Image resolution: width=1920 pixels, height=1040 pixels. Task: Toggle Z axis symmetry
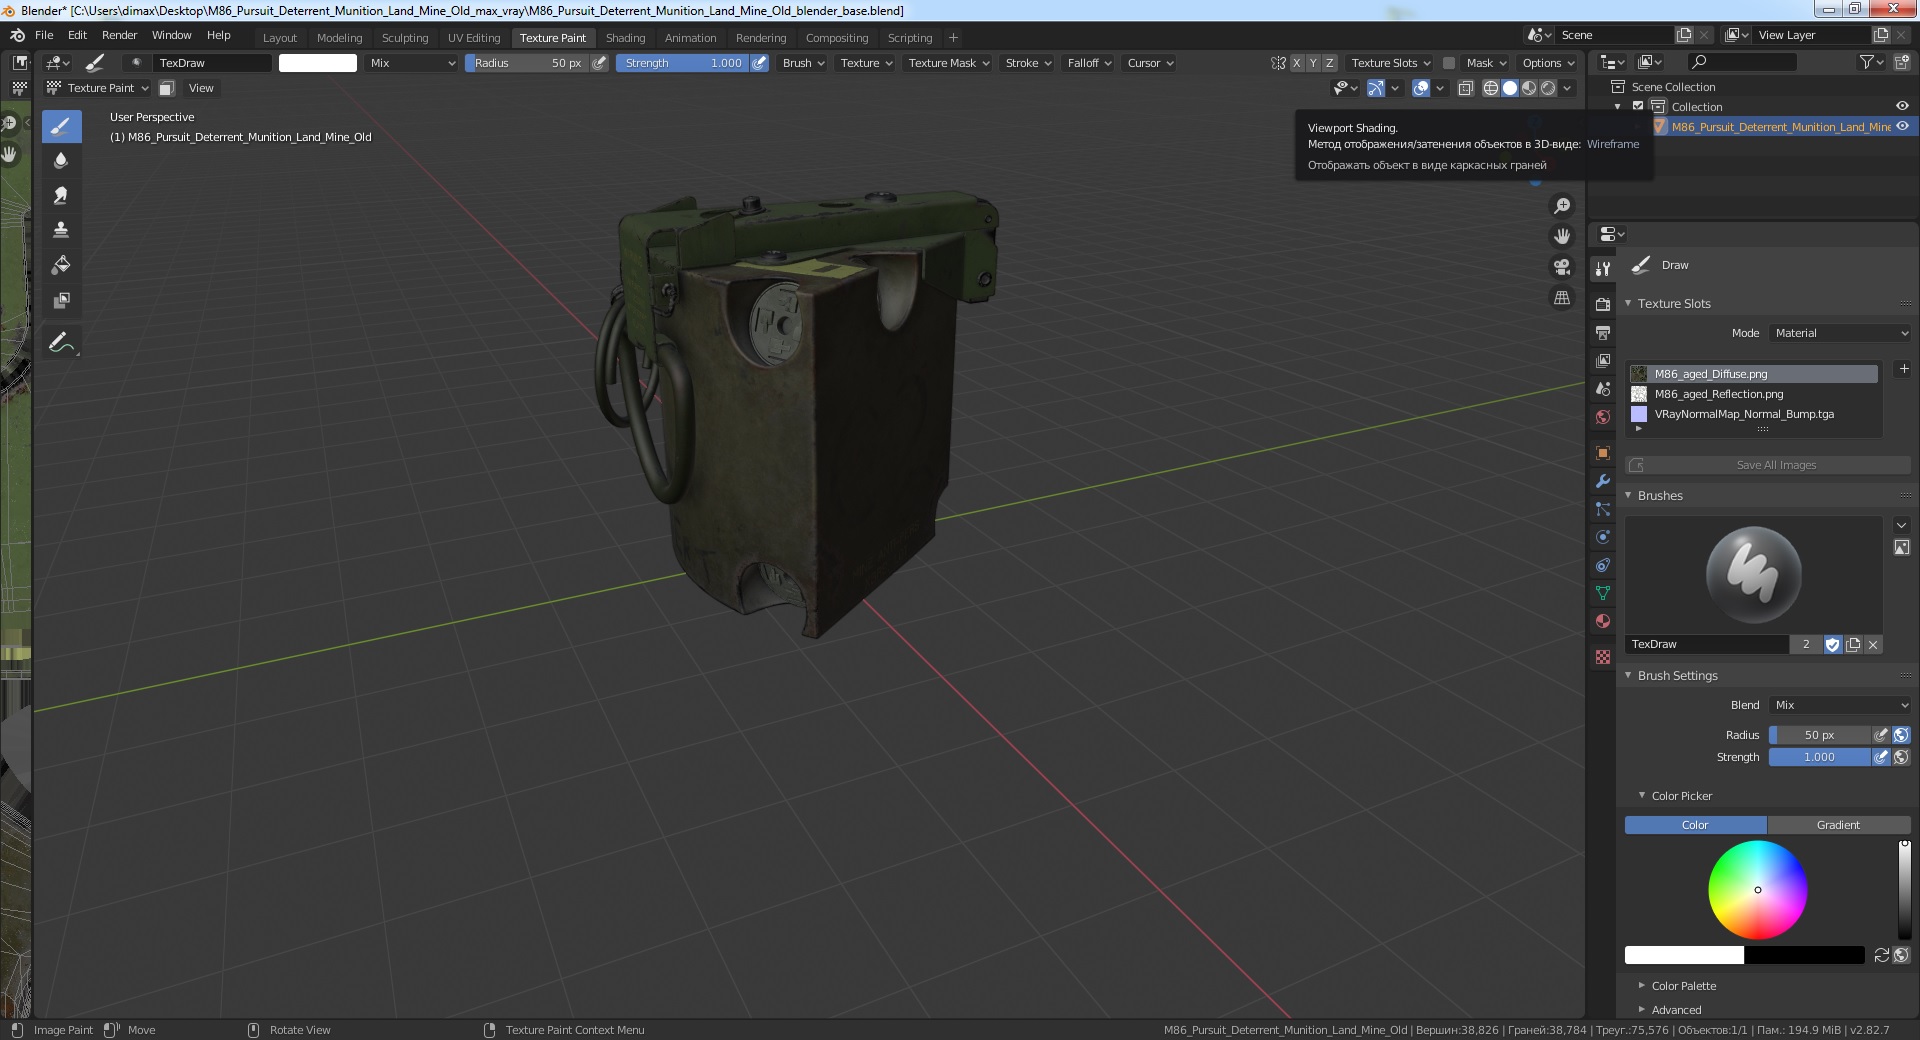1329,63
